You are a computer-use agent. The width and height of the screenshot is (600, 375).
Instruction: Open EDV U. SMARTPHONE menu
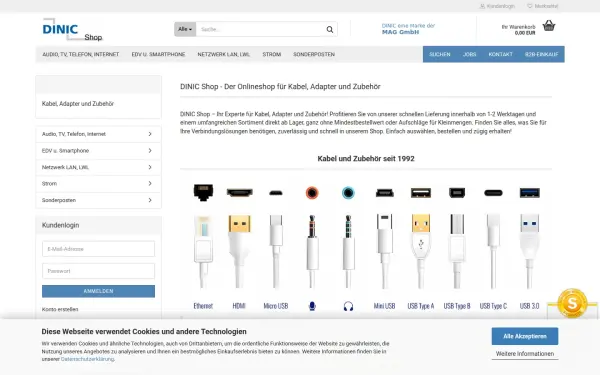tap(158, 54)
